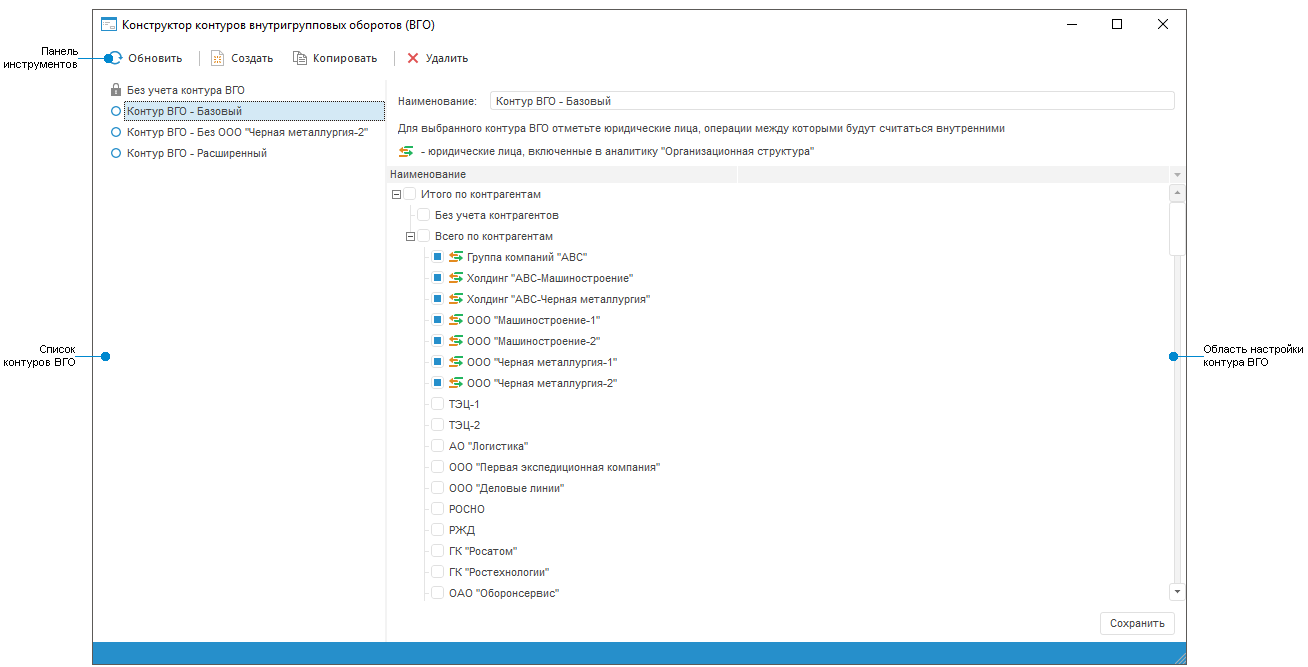Collapse the Итого по контрагентам node
This screenshot has height=667, width=1308.
(x=396, y=194)
